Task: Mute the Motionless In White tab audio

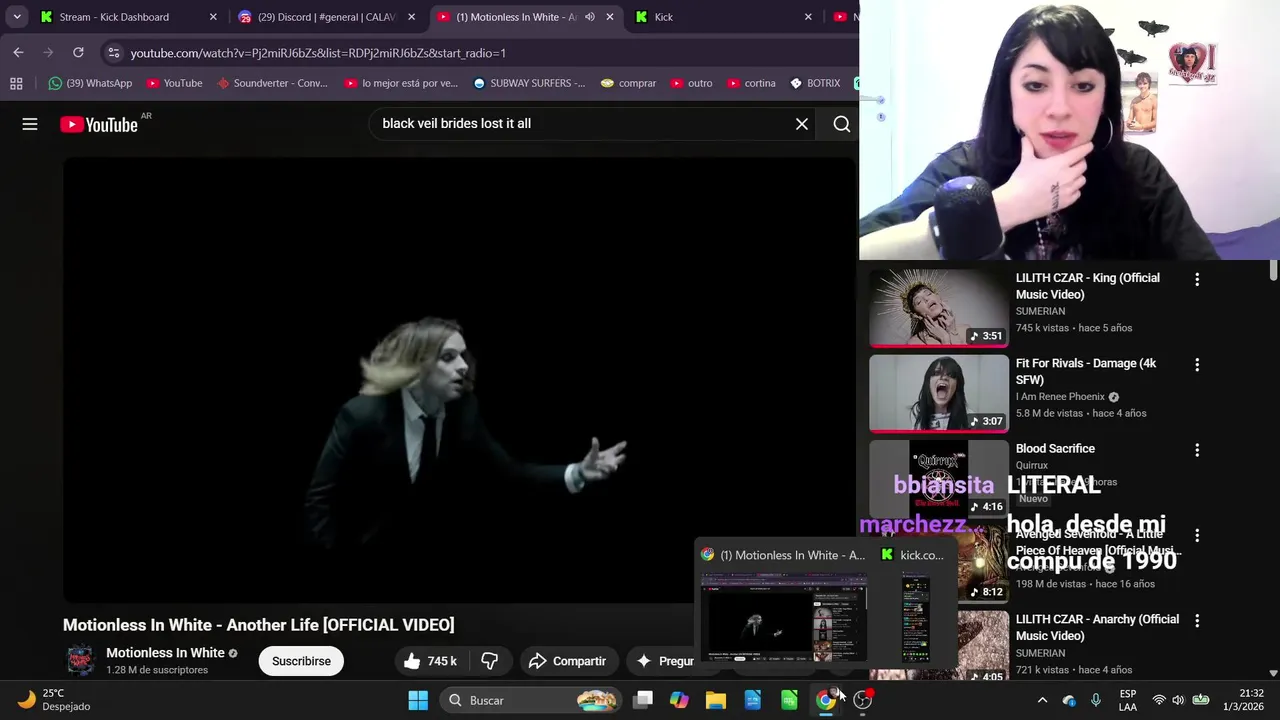Action: point(590,17)
